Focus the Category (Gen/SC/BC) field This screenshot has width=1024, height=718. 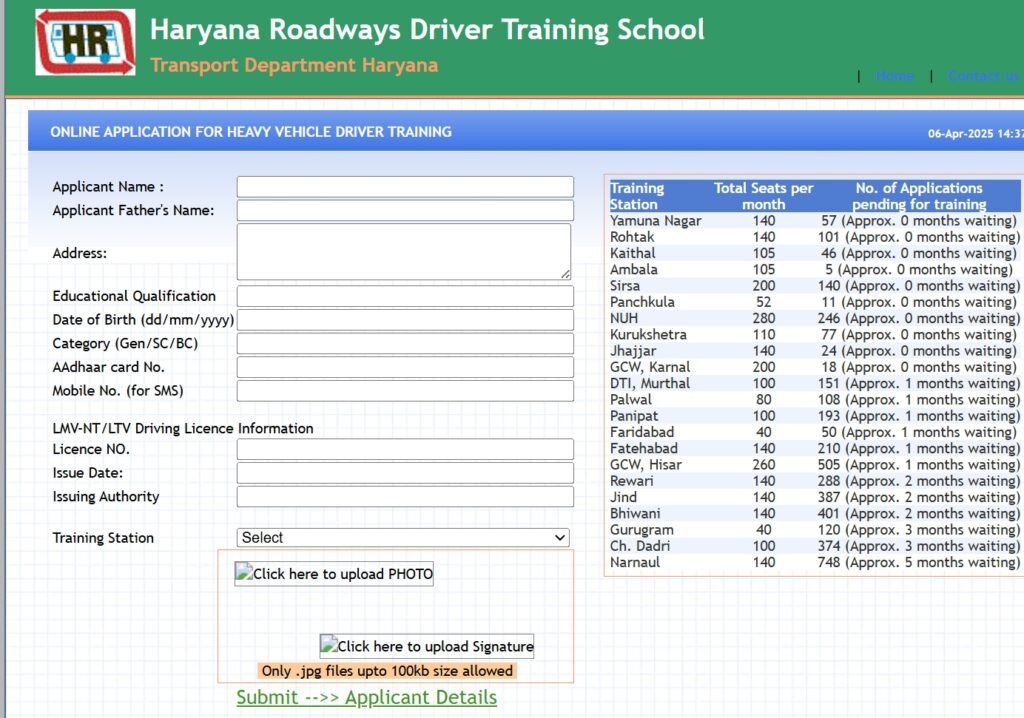[x=405, y=344]
